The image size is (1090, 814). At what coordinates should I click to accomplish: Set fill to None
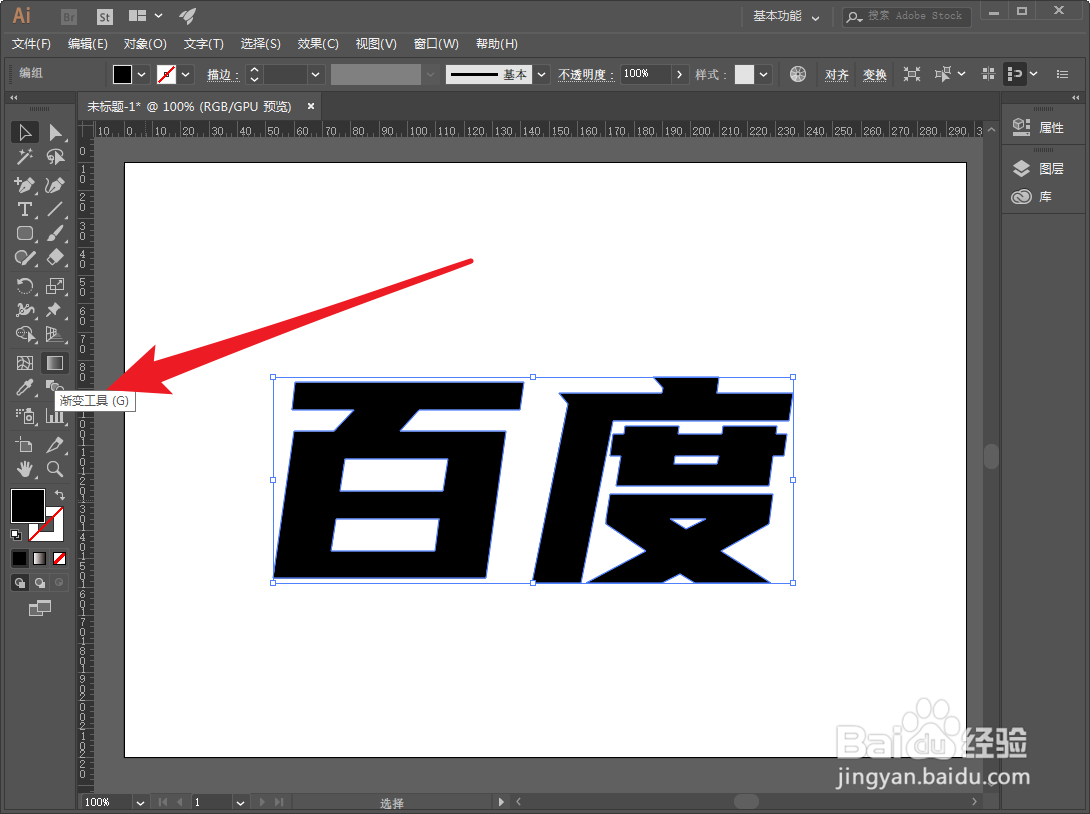pos(60,558)
